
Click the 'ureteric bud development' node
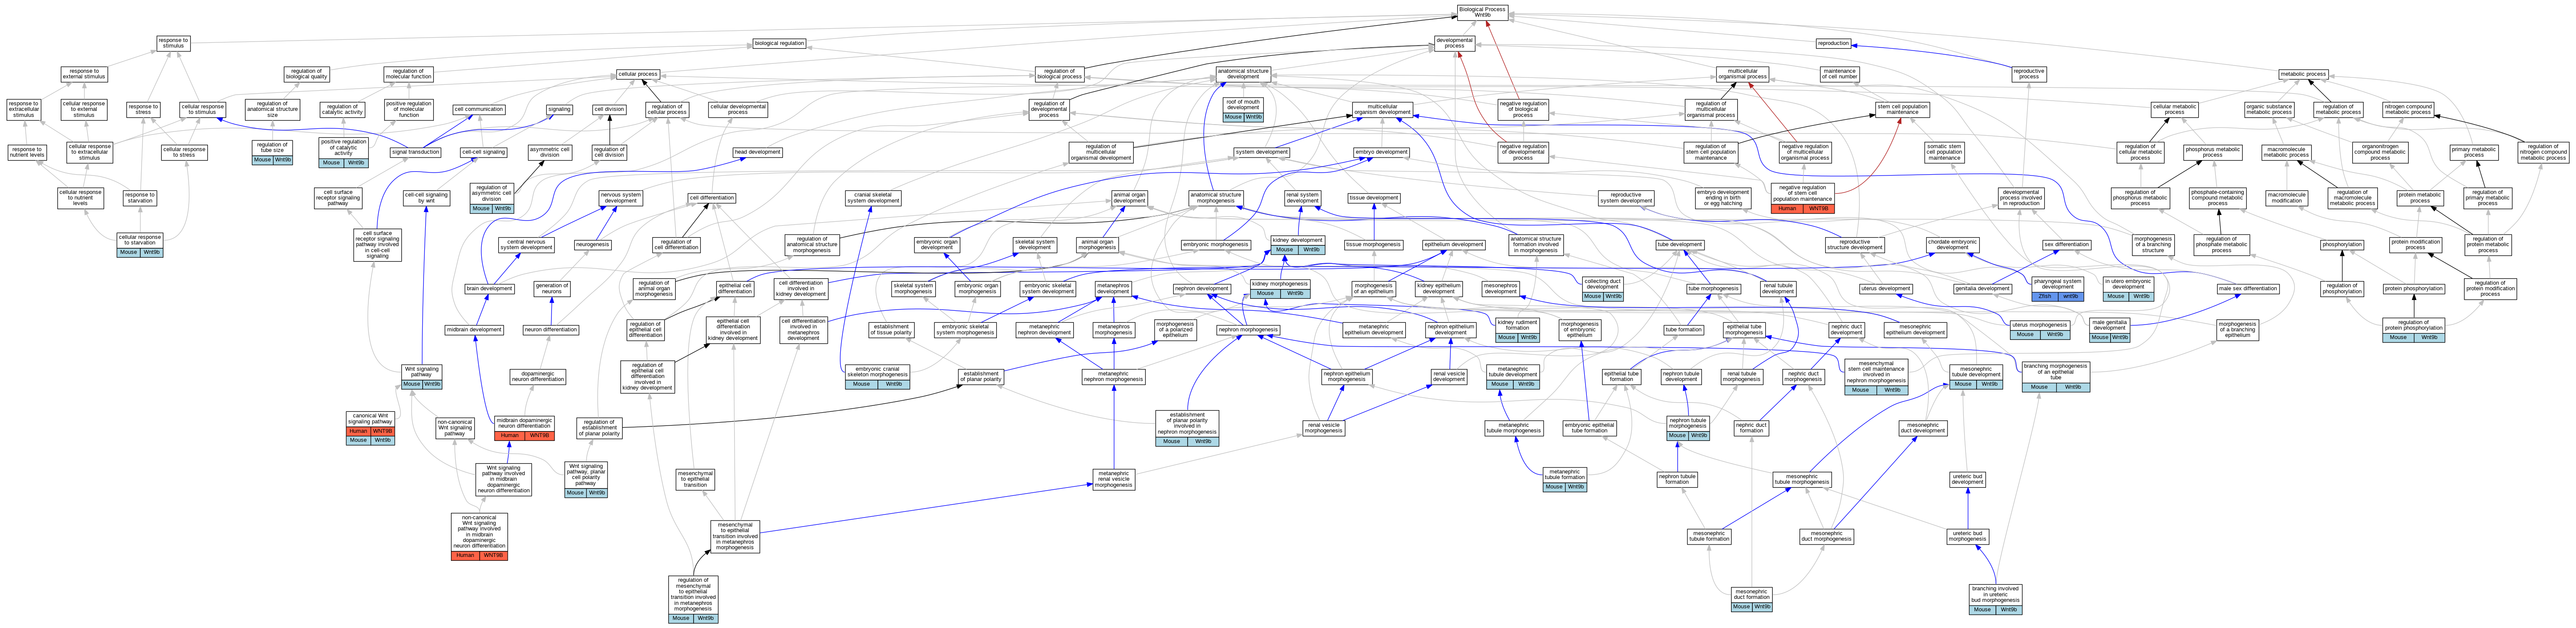(1967, 479)
